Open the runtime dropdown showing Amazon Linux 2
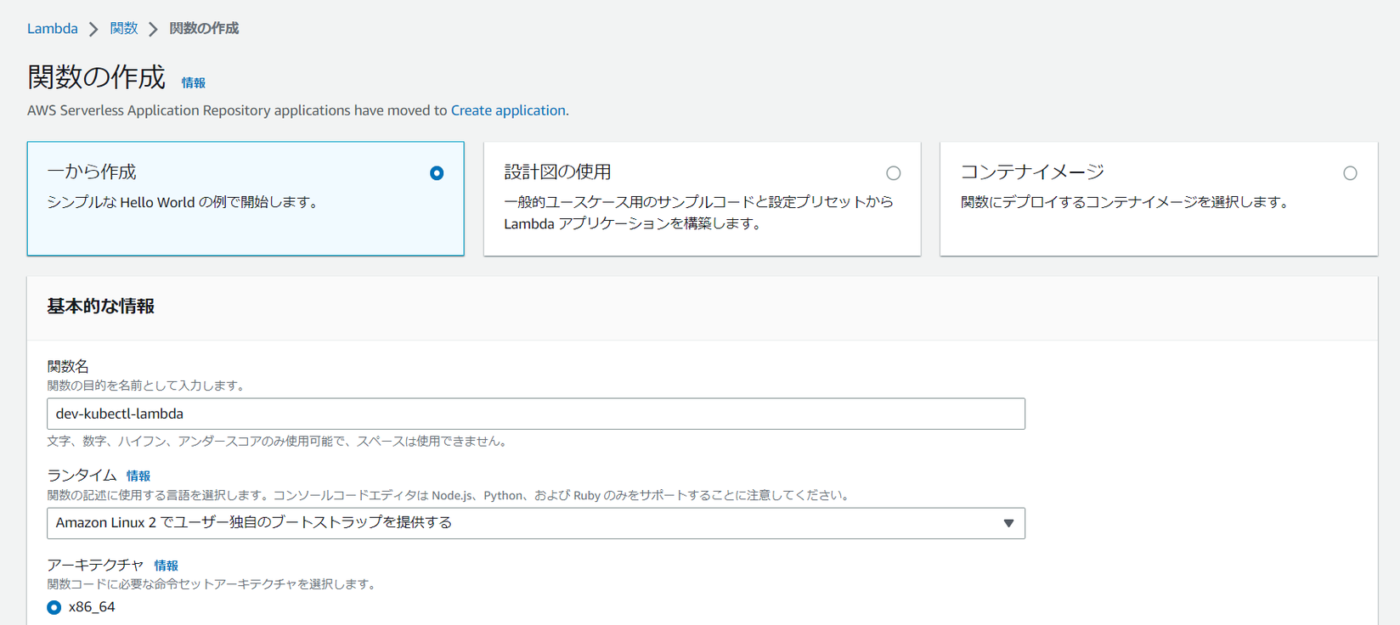 point(535,523)
